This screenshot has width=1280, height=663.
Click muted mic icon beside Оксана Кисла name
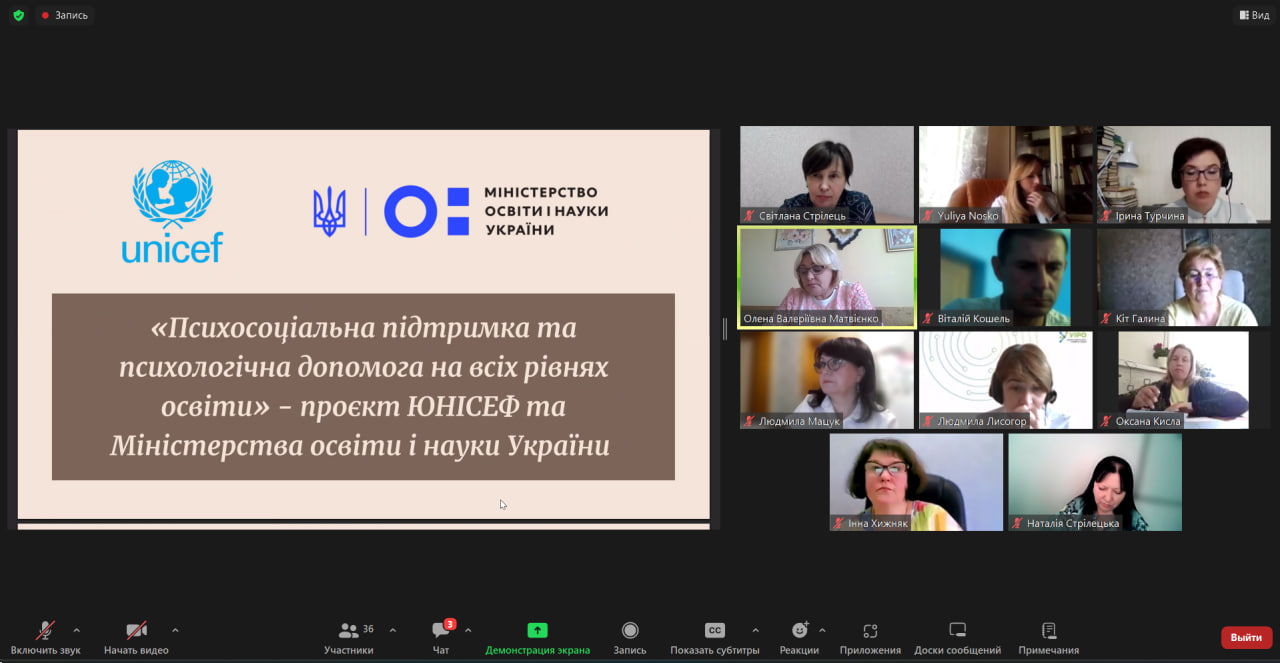pyautogui.click(x=1106, y=421)
